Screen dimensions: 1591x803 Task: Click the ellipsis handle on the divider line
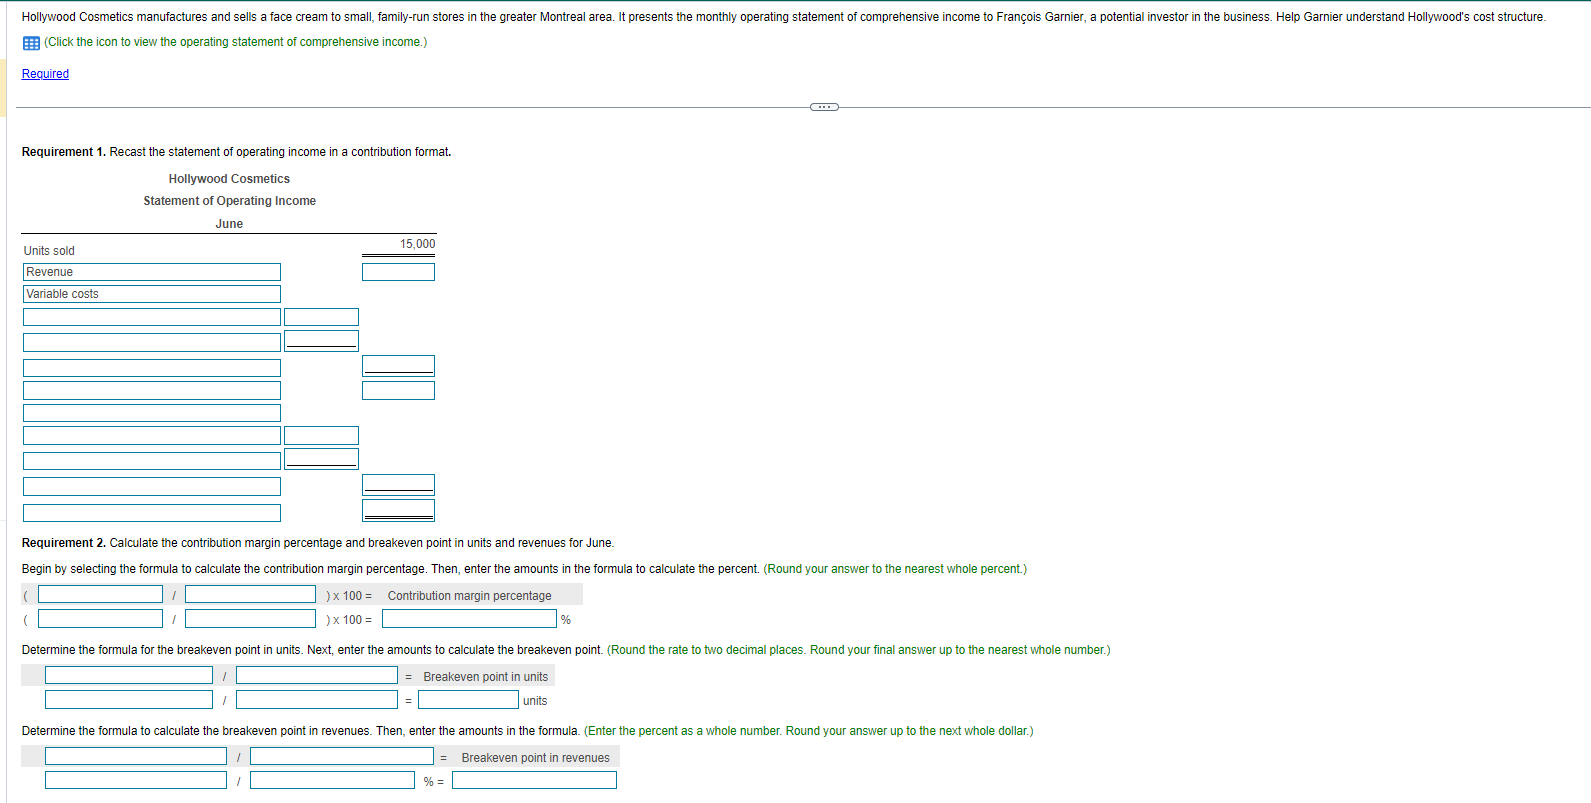point(824,107)
